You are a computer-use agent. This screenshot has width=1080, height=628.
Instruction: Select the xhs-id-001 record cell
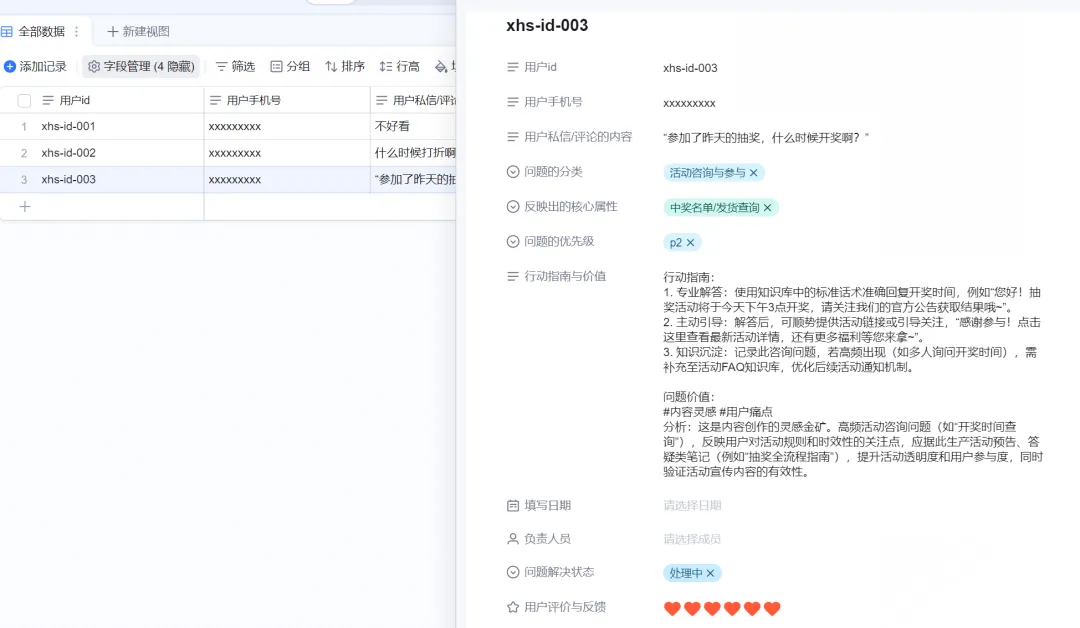click(69, 127)
